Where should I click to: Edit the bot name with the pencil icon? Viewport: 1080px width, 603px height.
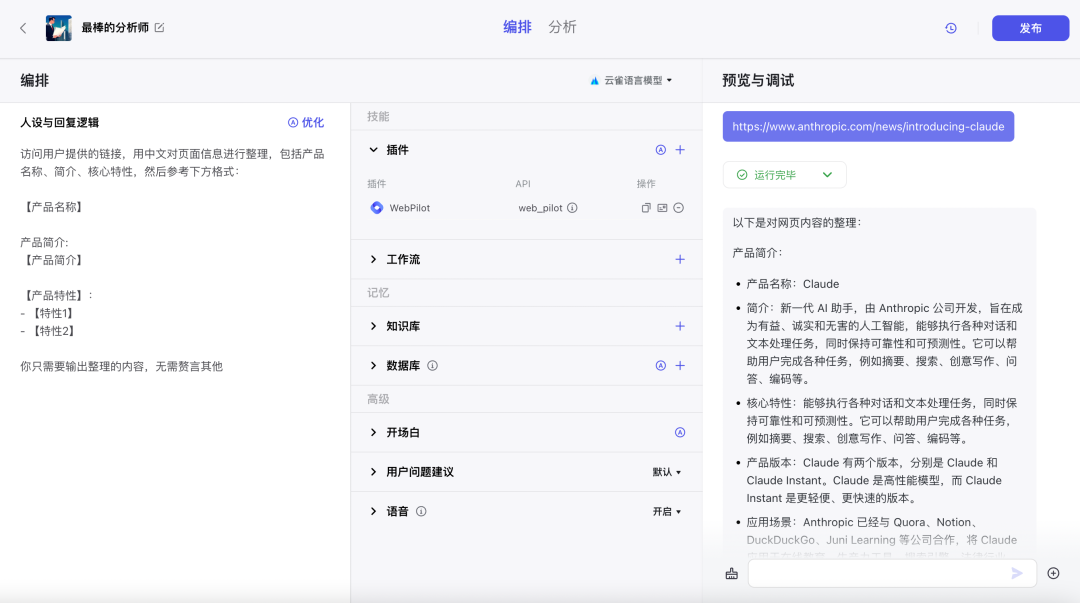160,28
